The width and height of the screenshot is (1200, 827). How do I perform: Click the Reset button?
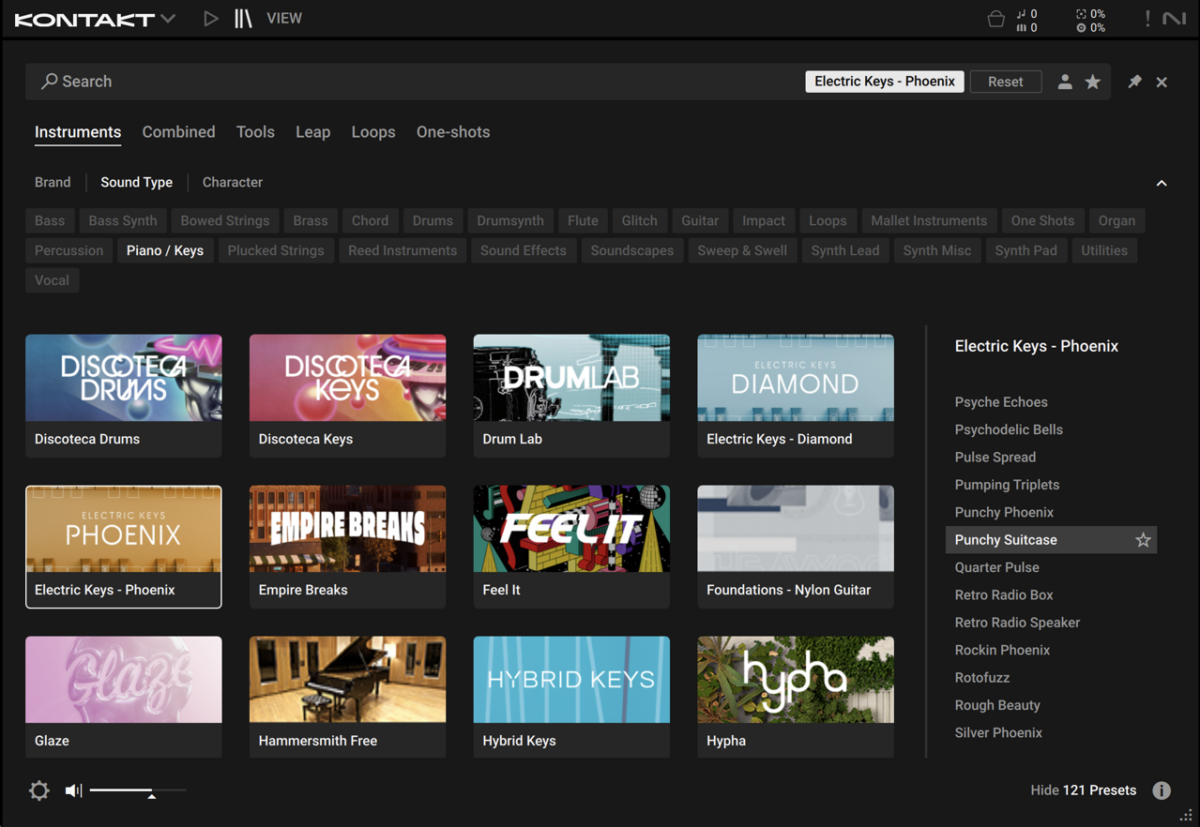[x=1005, y=82]
